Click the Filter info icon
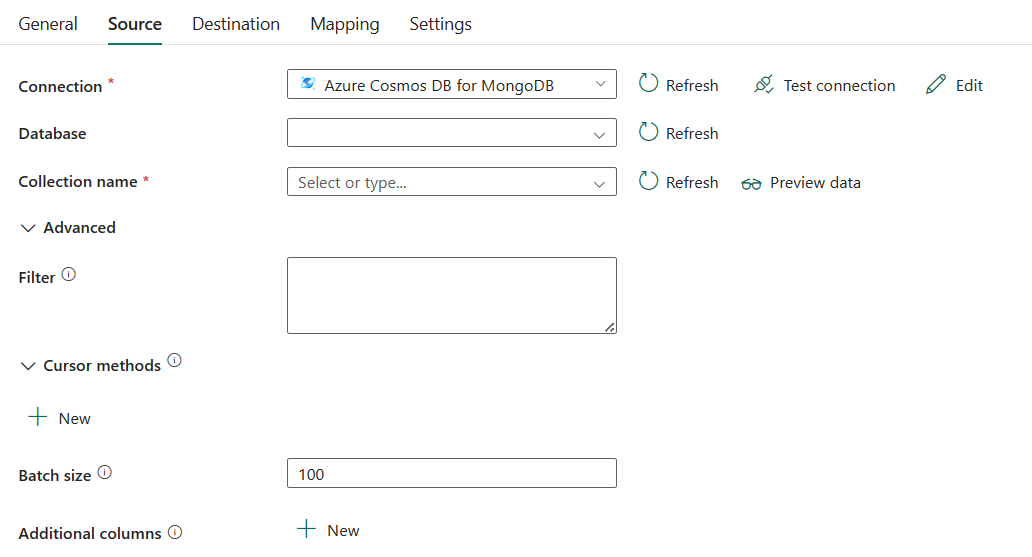 [68, 275]
